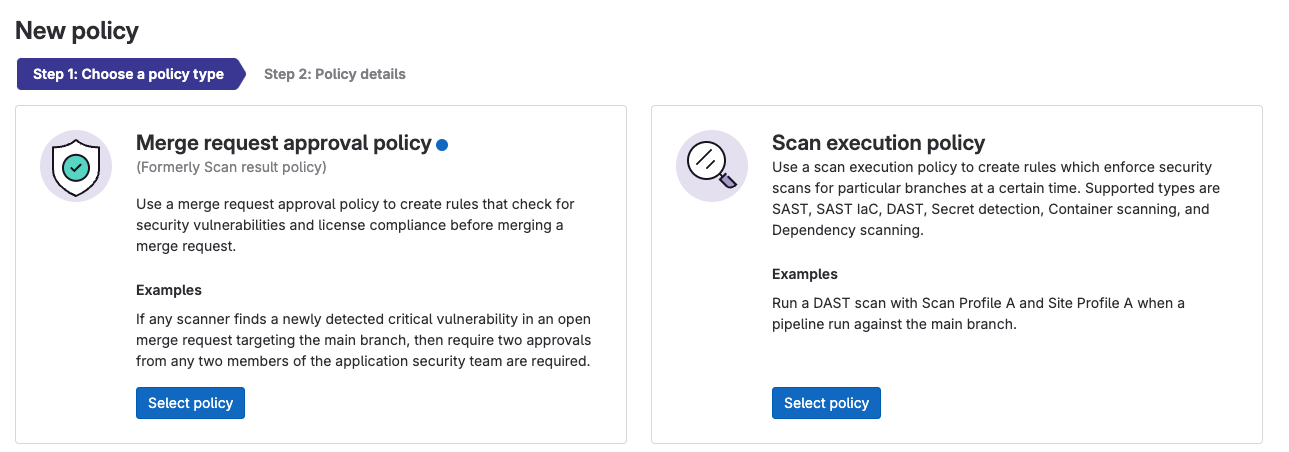Click Examples label in scan execution card

(805, 274)
